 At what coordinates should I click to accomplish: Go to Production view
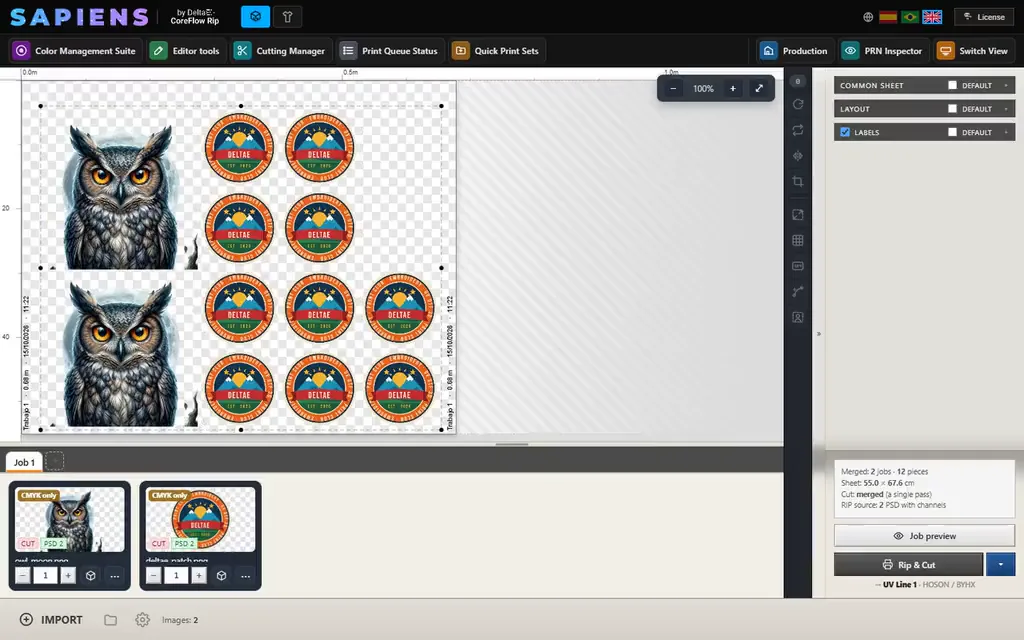[x=795, y=51]
